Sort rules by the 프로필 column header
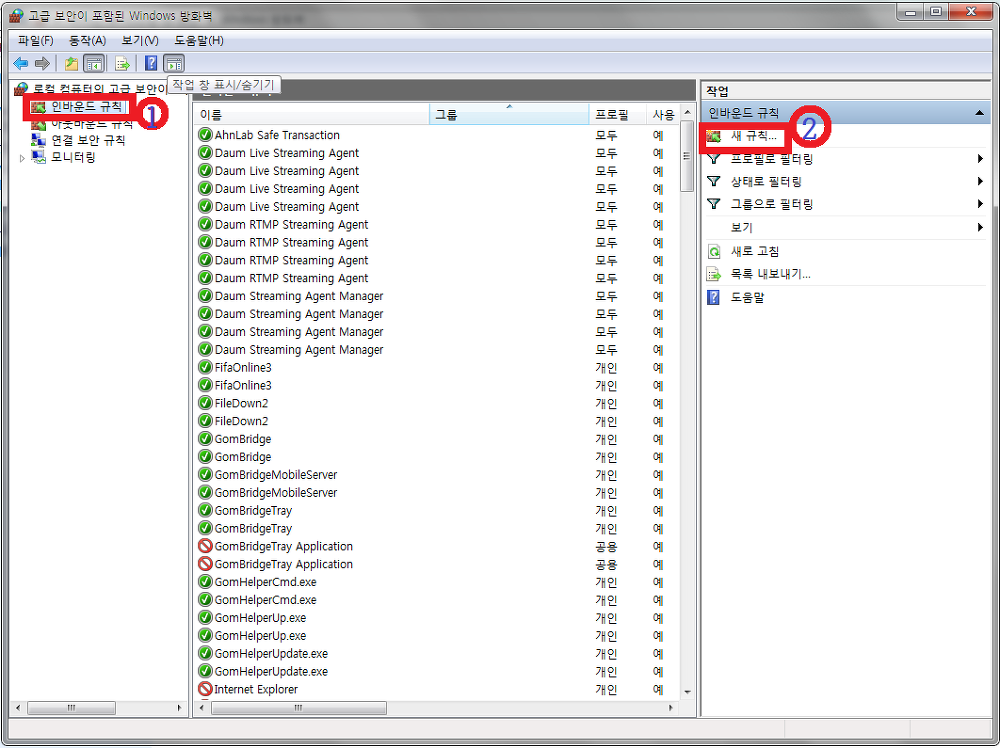Screen dimensions: 1000x748 (617, 115)
